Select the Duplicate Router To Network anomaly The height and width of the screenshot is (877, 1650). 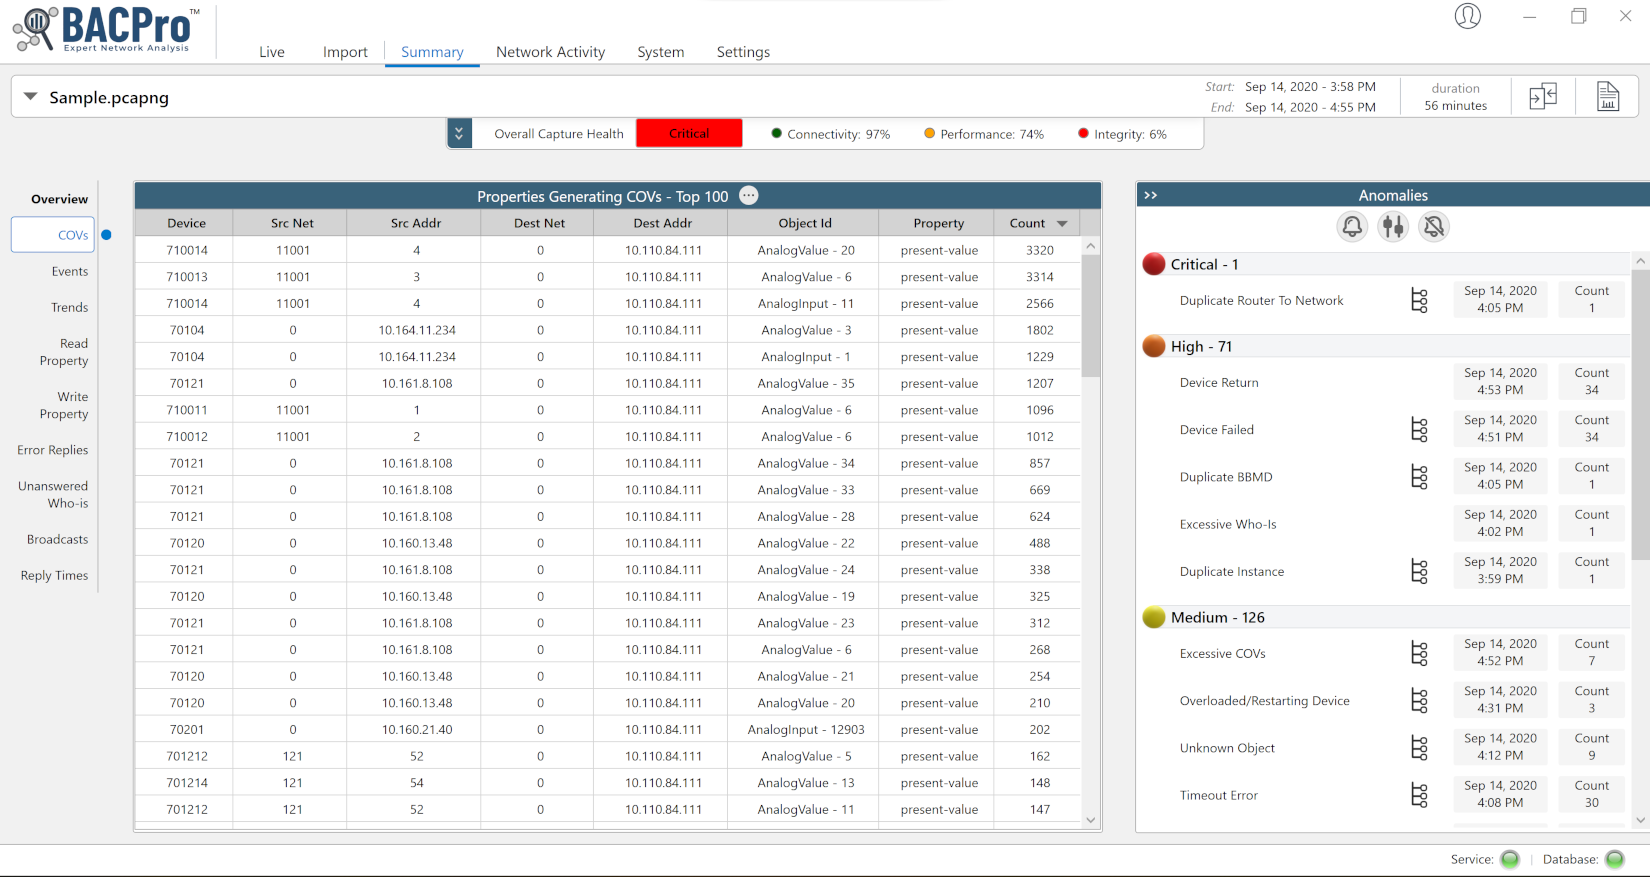click(x=1261, y=300)
